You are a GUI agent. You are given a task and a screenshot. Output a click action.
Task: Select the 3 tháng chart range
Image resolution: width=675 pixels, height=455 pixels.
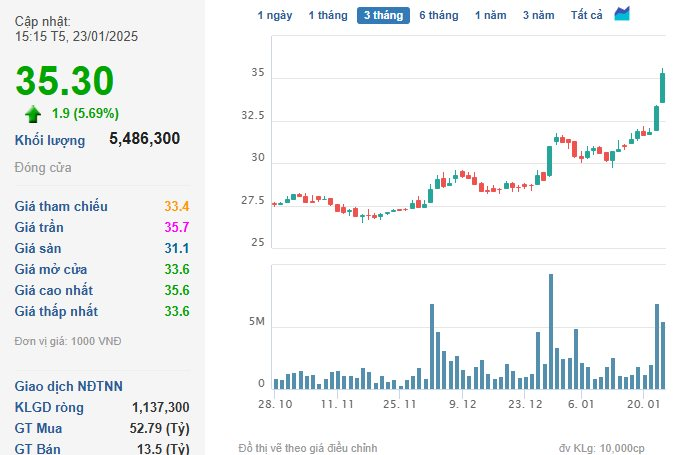tap(383, 15)
